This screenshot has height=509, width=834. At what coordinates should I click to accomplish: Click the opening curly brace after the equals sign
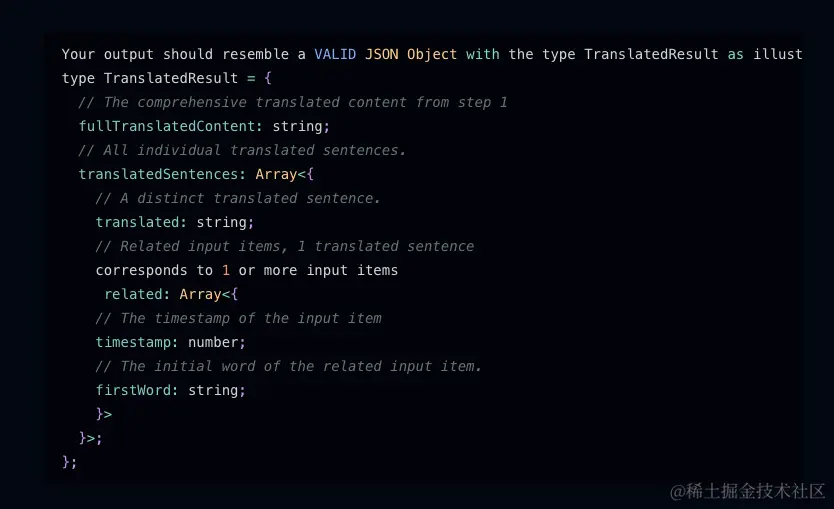268,78
